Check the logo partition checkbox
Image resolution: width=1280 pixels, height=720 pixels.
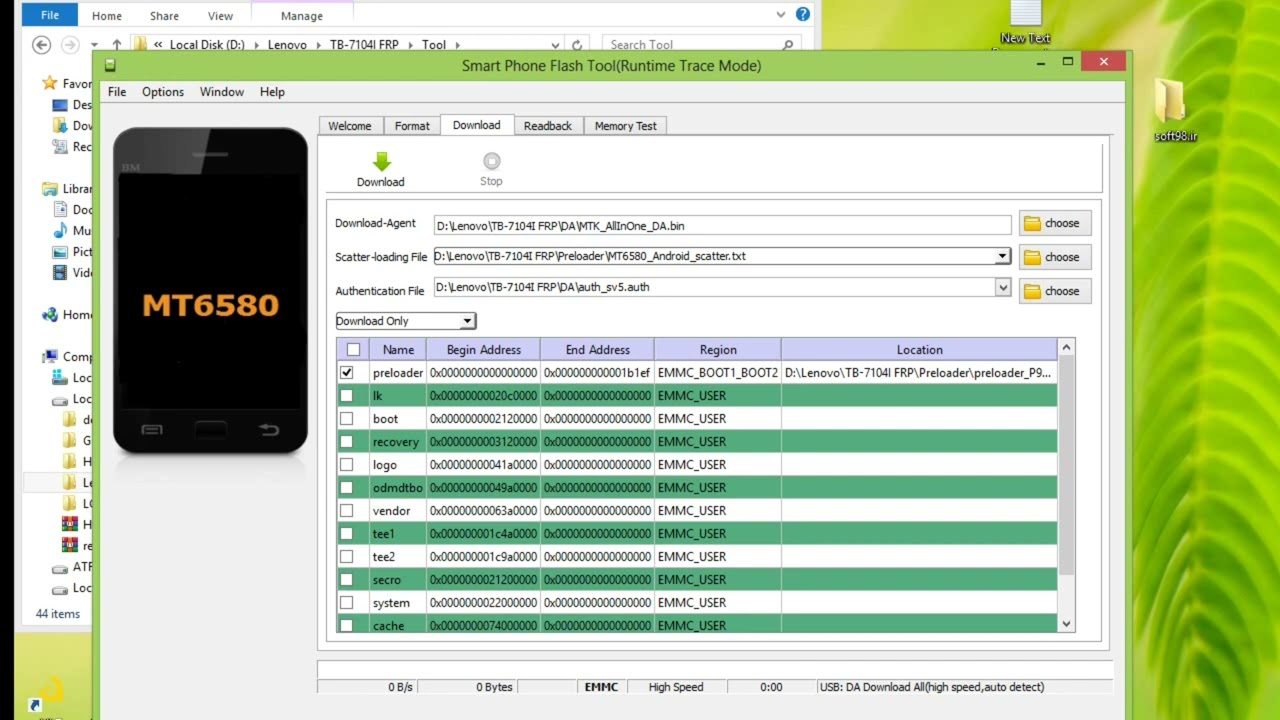coord(347,465)
